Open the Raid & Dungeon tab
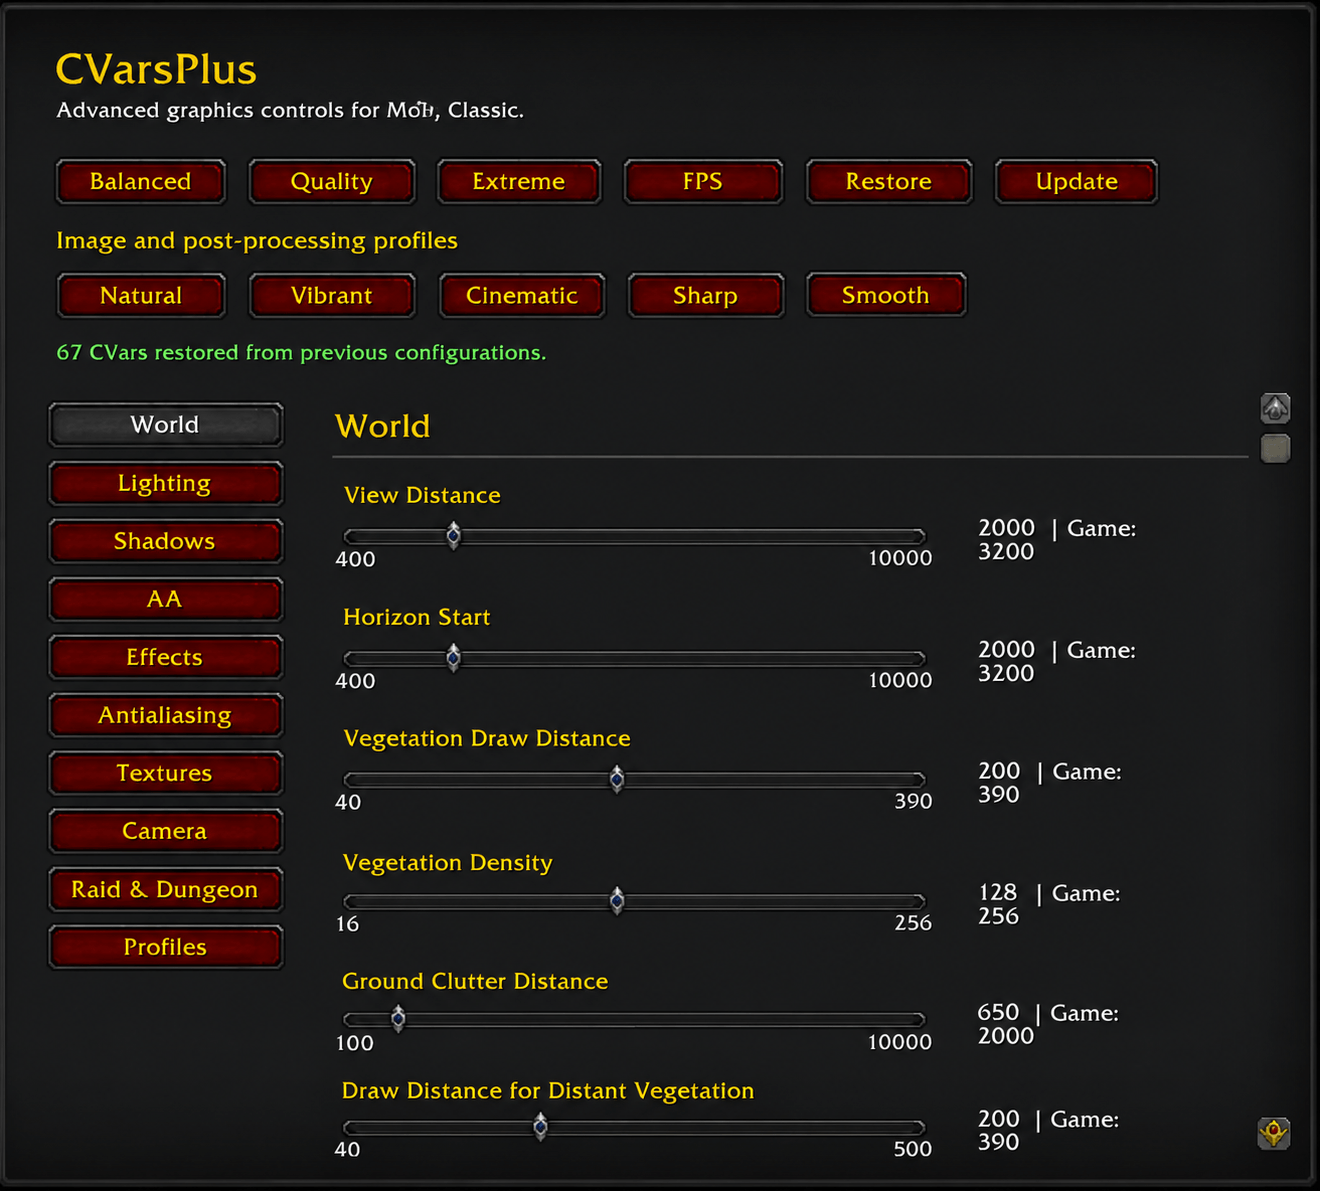 pyautogui.click(x=165, y=890)
